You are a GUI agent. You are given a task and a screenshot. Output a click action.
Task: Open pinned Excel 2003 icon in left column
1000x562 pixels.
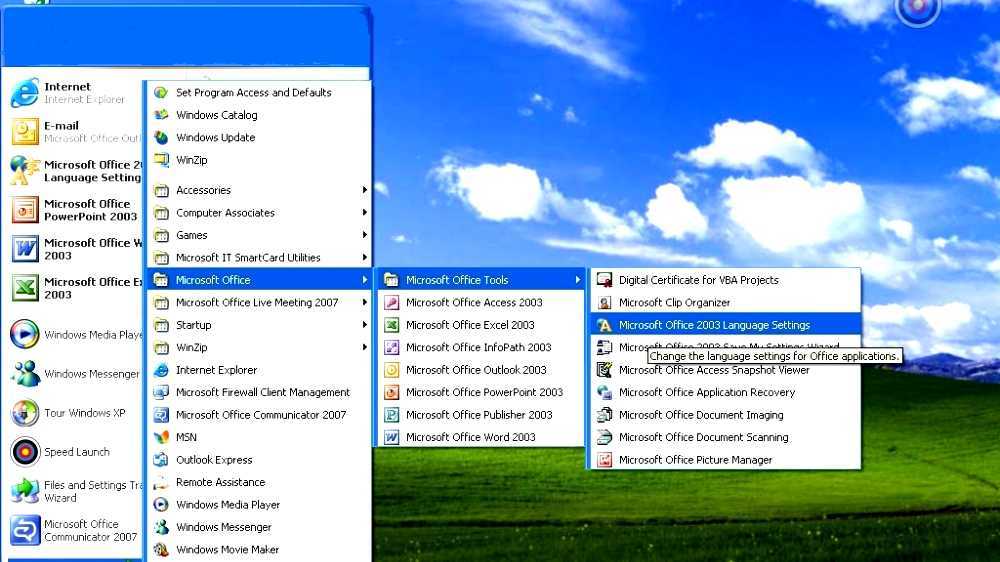[25, 288]
